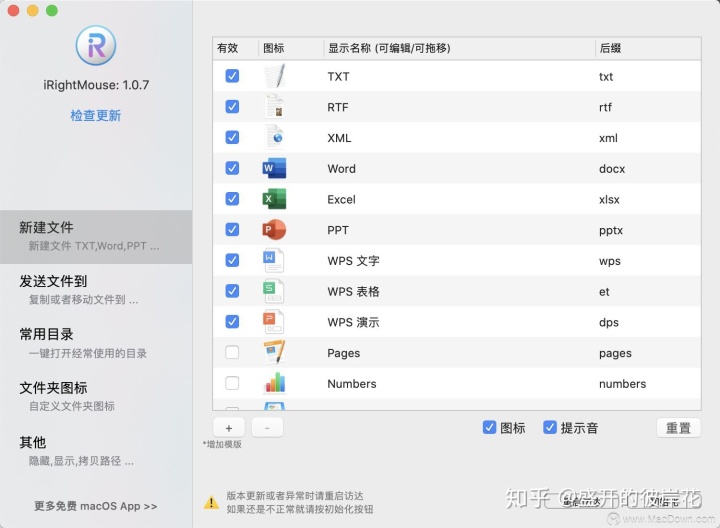Click the et suffix cell
Viewport: 720px width, 528px height.
click(604, 292)
